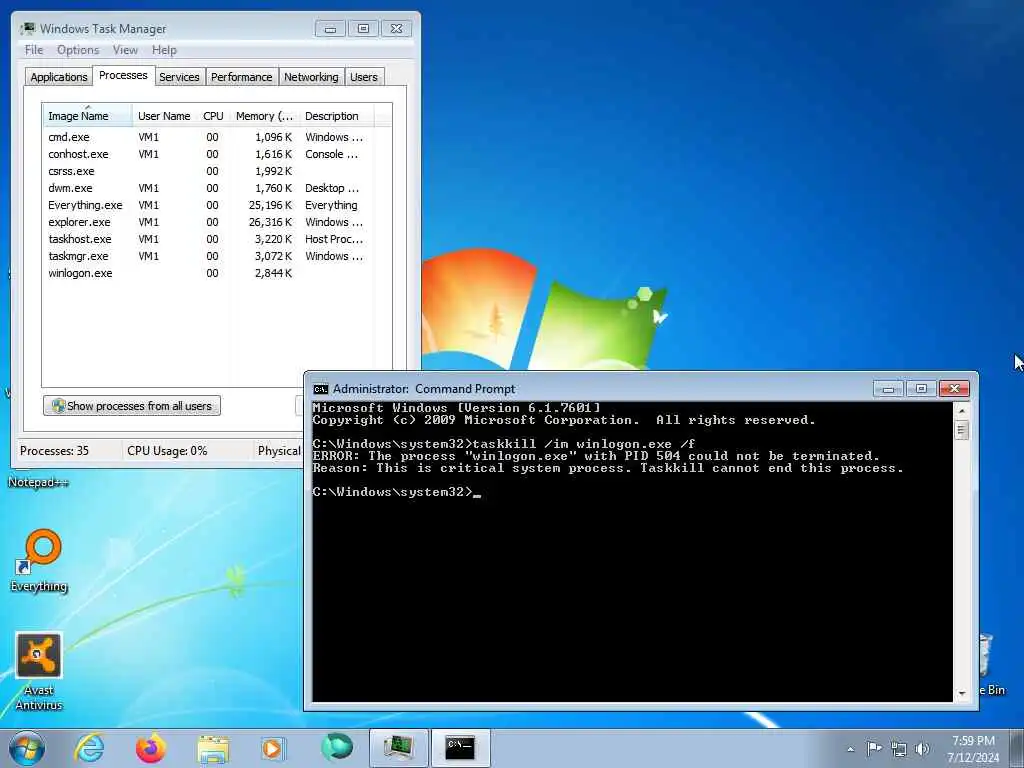Select the csrss.exe process row
Image resolution: width=1024 pixels, height=768 pixels.
(x=209, y=171)
